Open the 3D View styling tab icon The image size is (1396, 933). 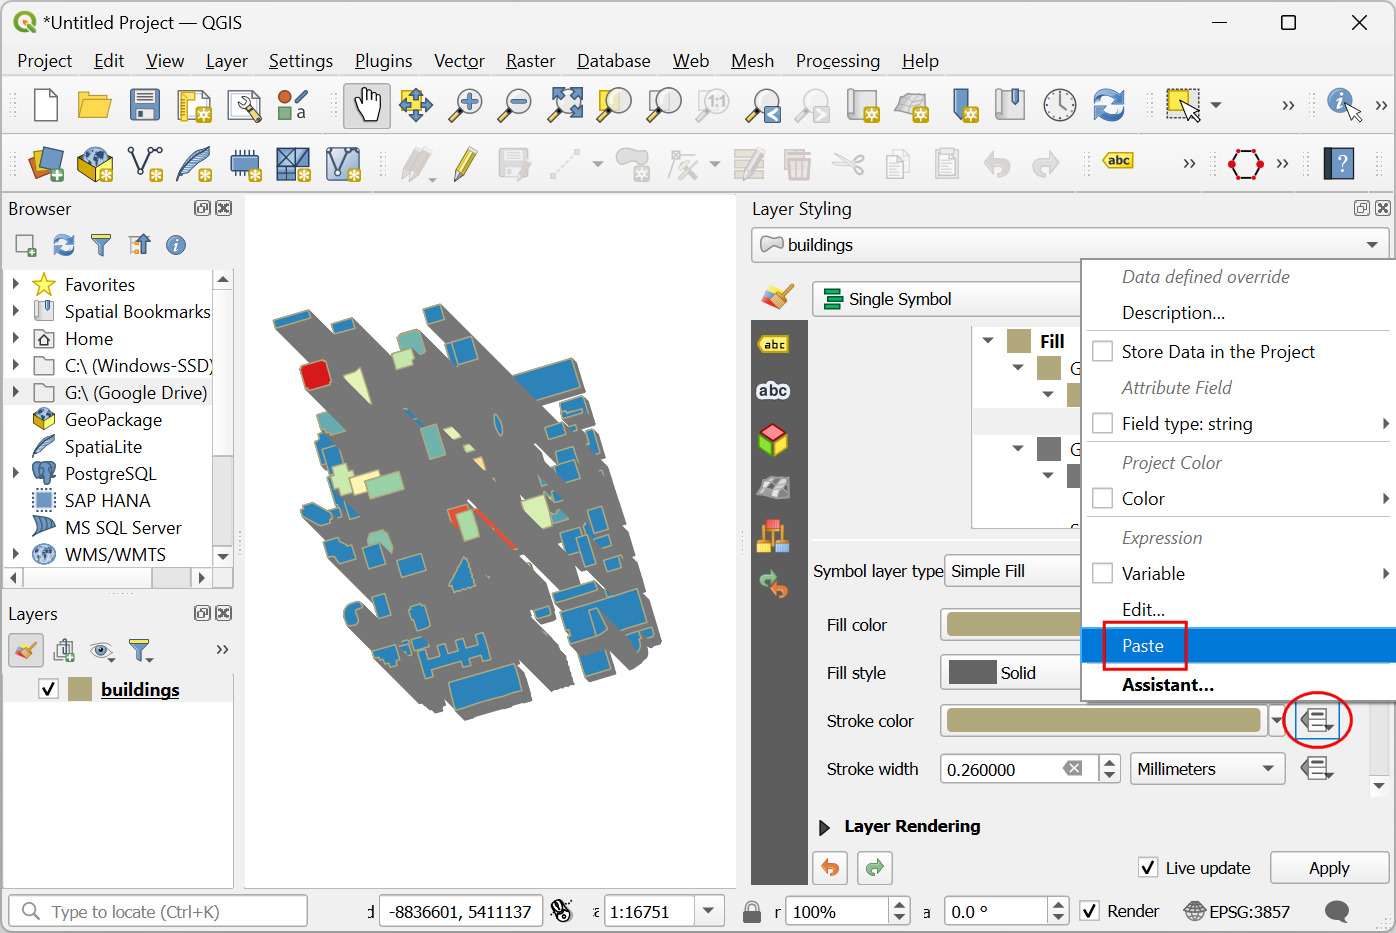coord(773,440)
